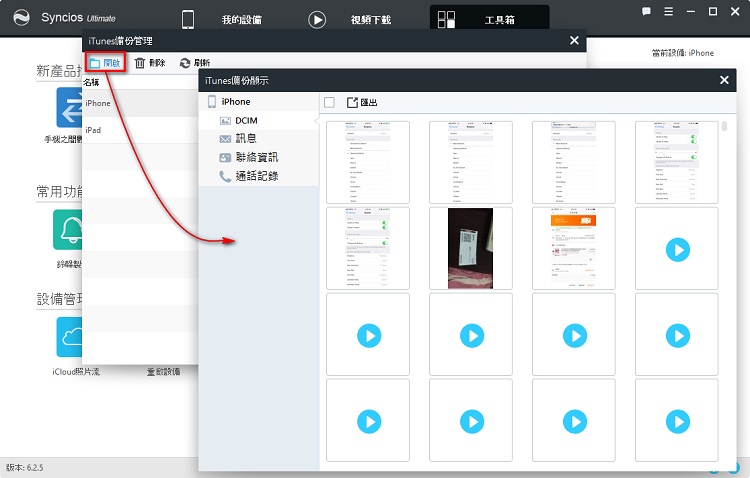
Task: Select iPhone device in backup tree
Action: click(x=259, y=101)
